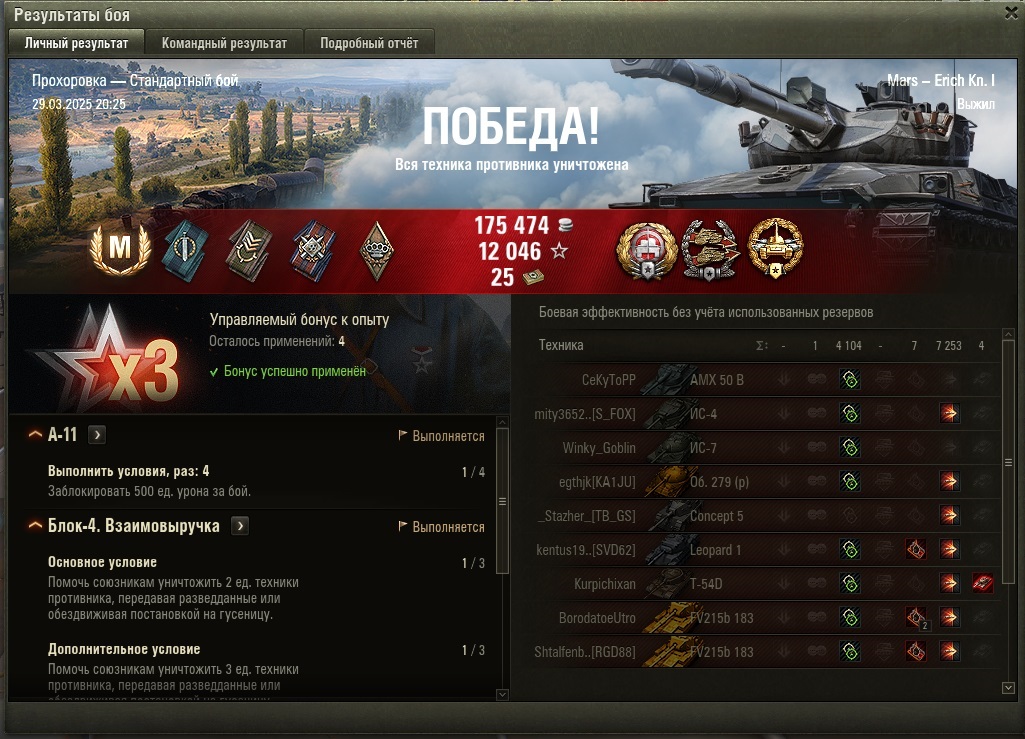Click FV215b 183 row of BorodatoeUtro
The image size is (1025, 739).
pos(764,617)
